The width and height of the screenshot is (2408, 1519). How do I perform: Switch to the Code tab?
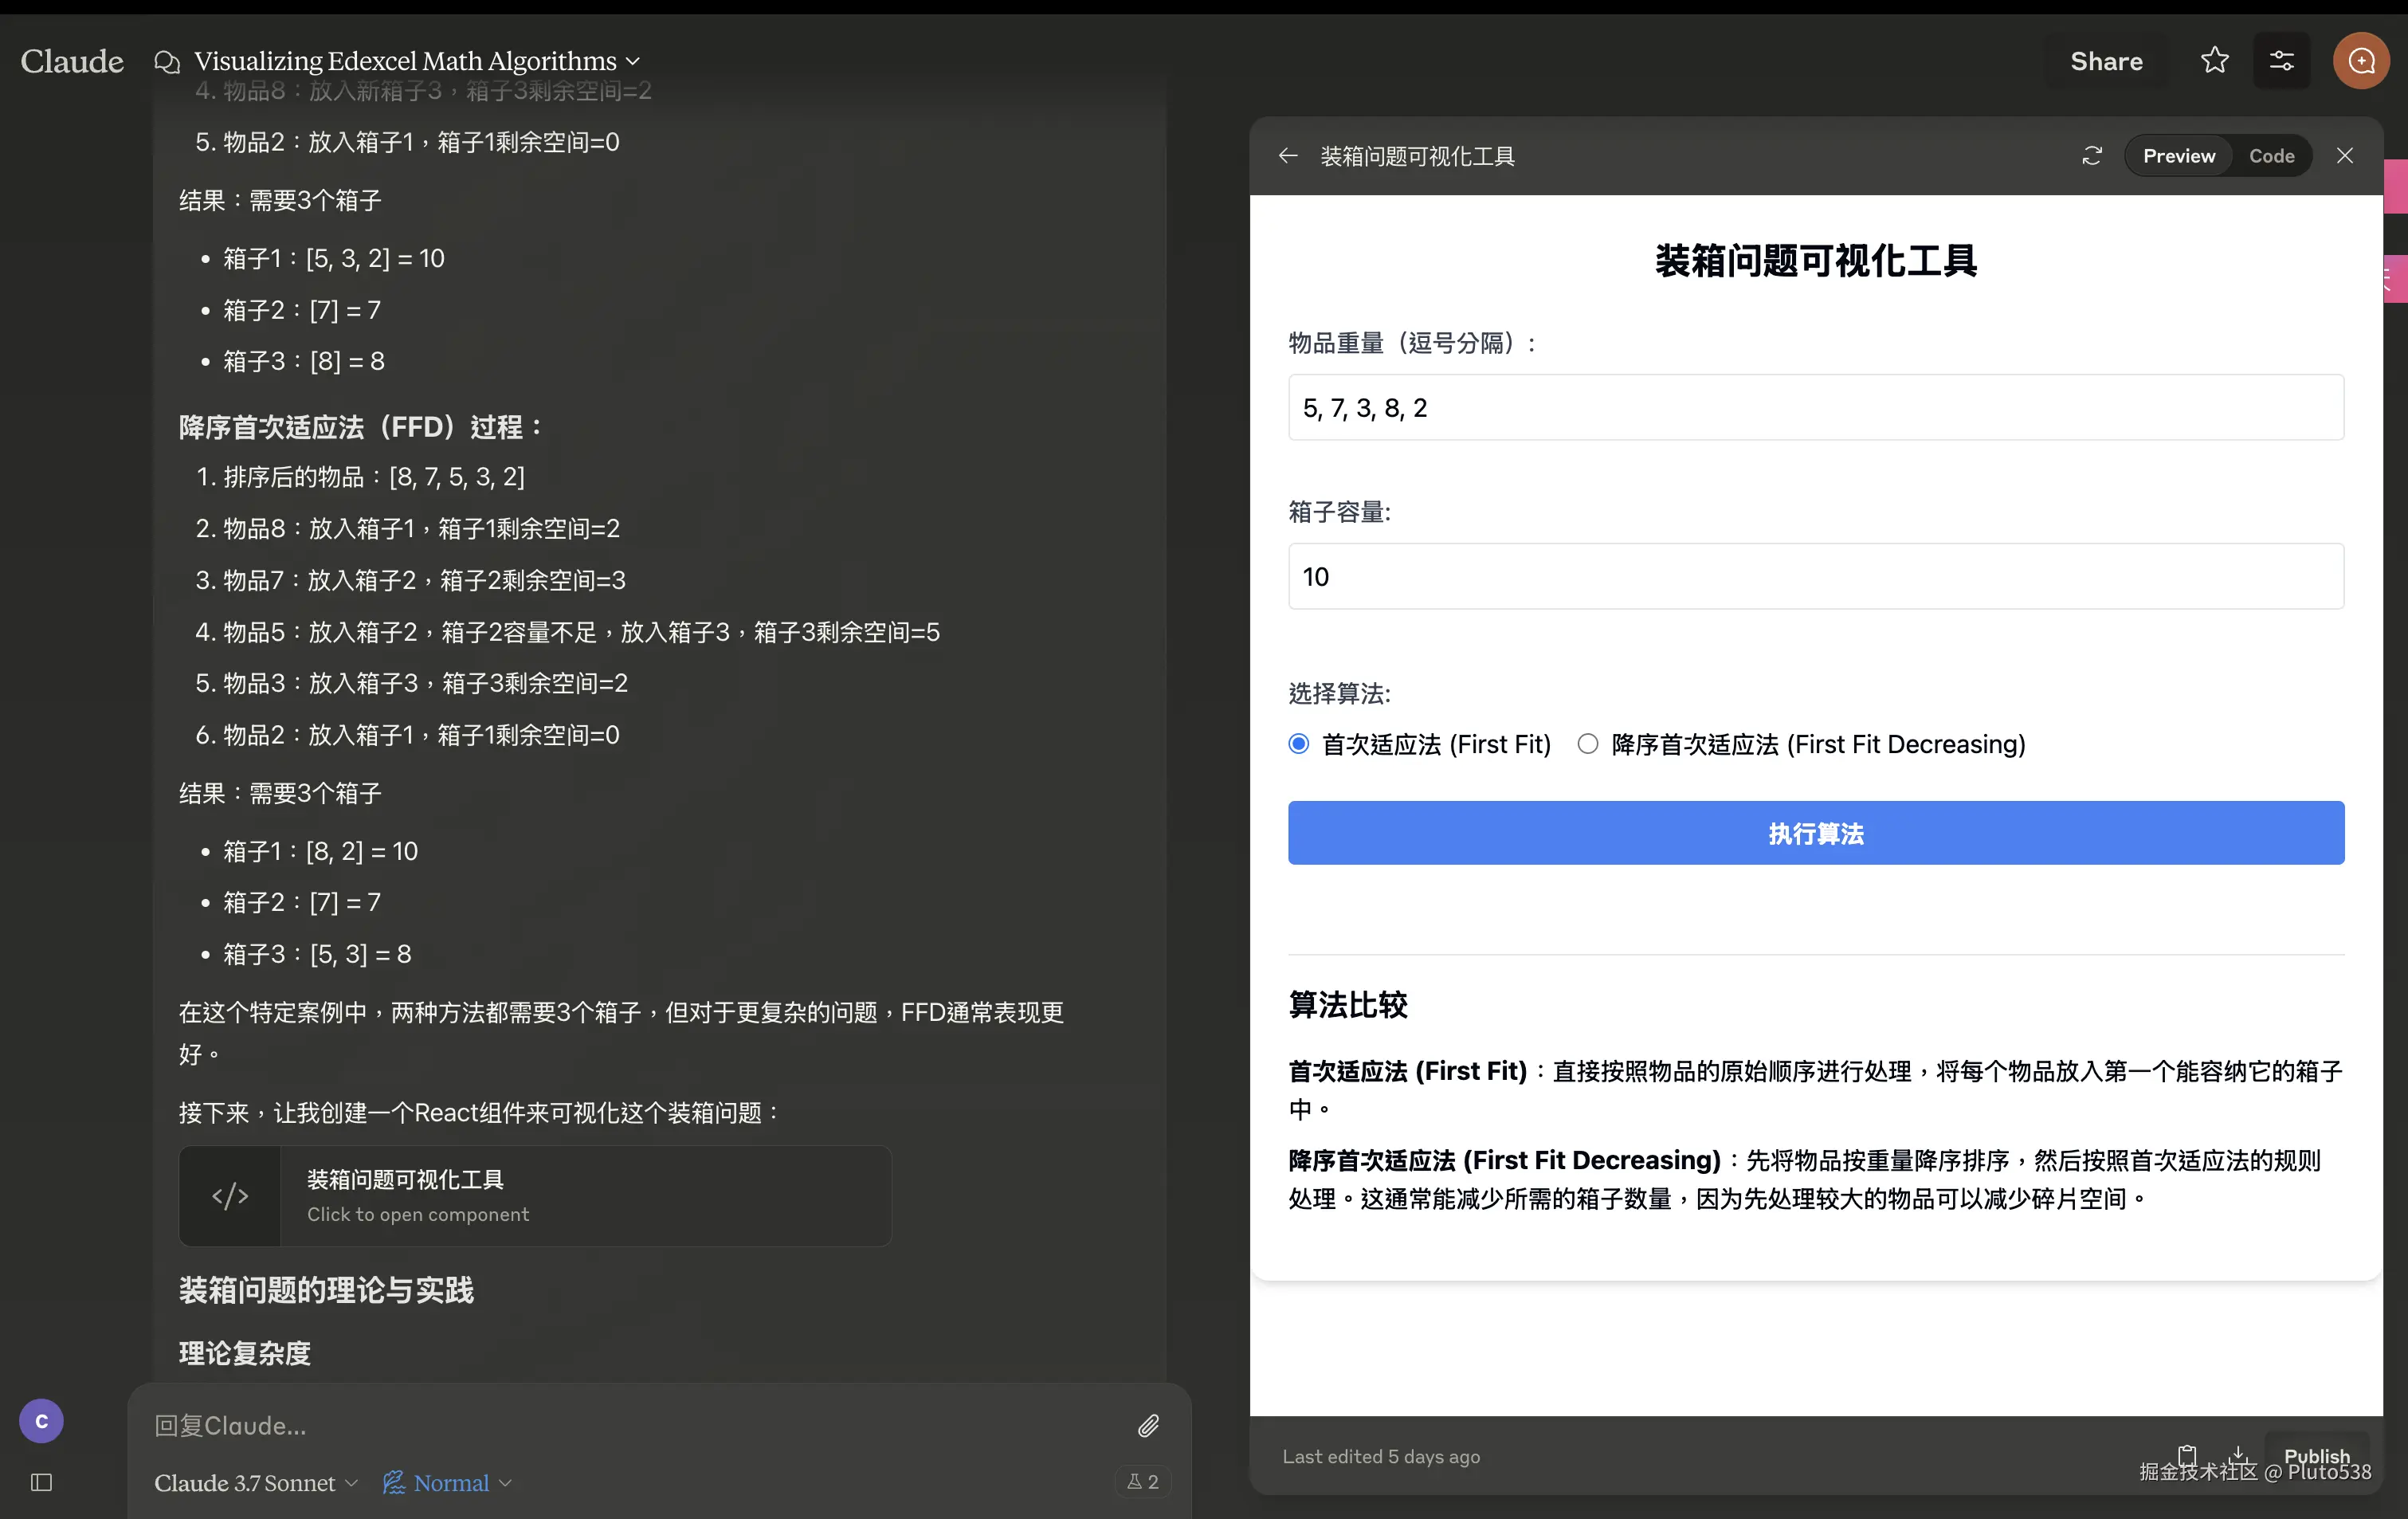[2271, 156]
